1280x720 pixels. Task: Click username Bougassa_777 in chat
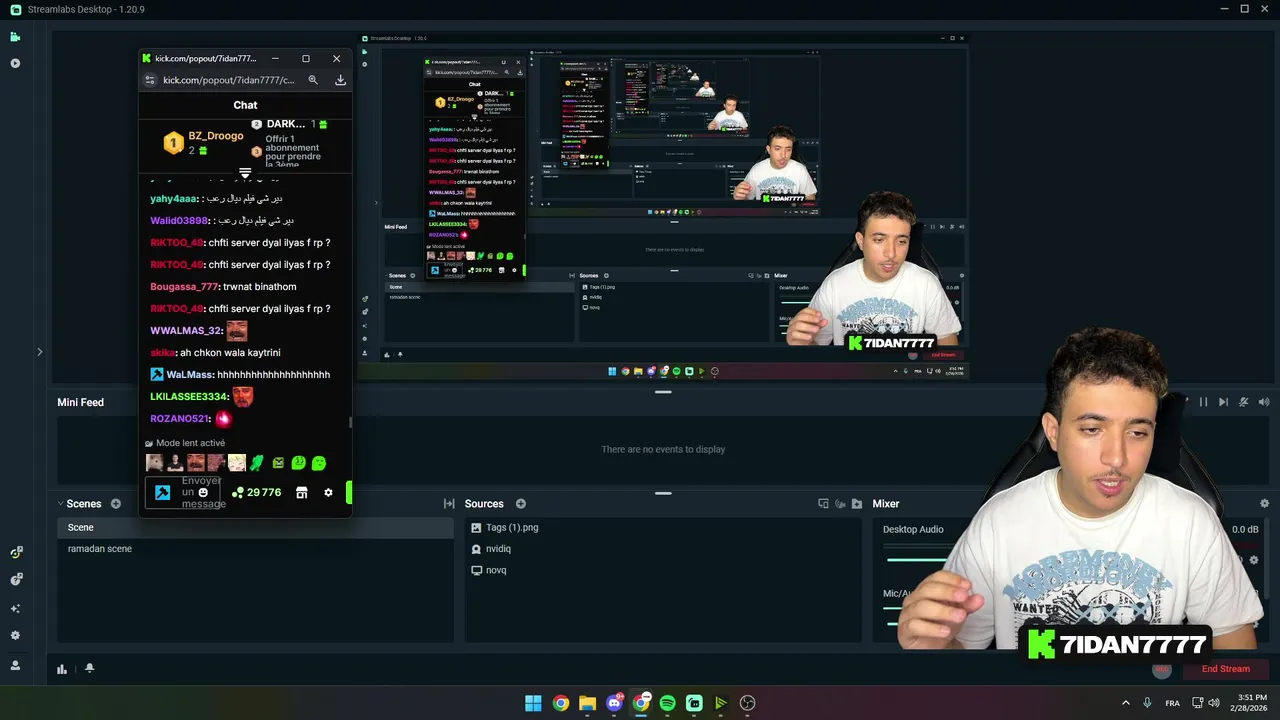[182, 287]
